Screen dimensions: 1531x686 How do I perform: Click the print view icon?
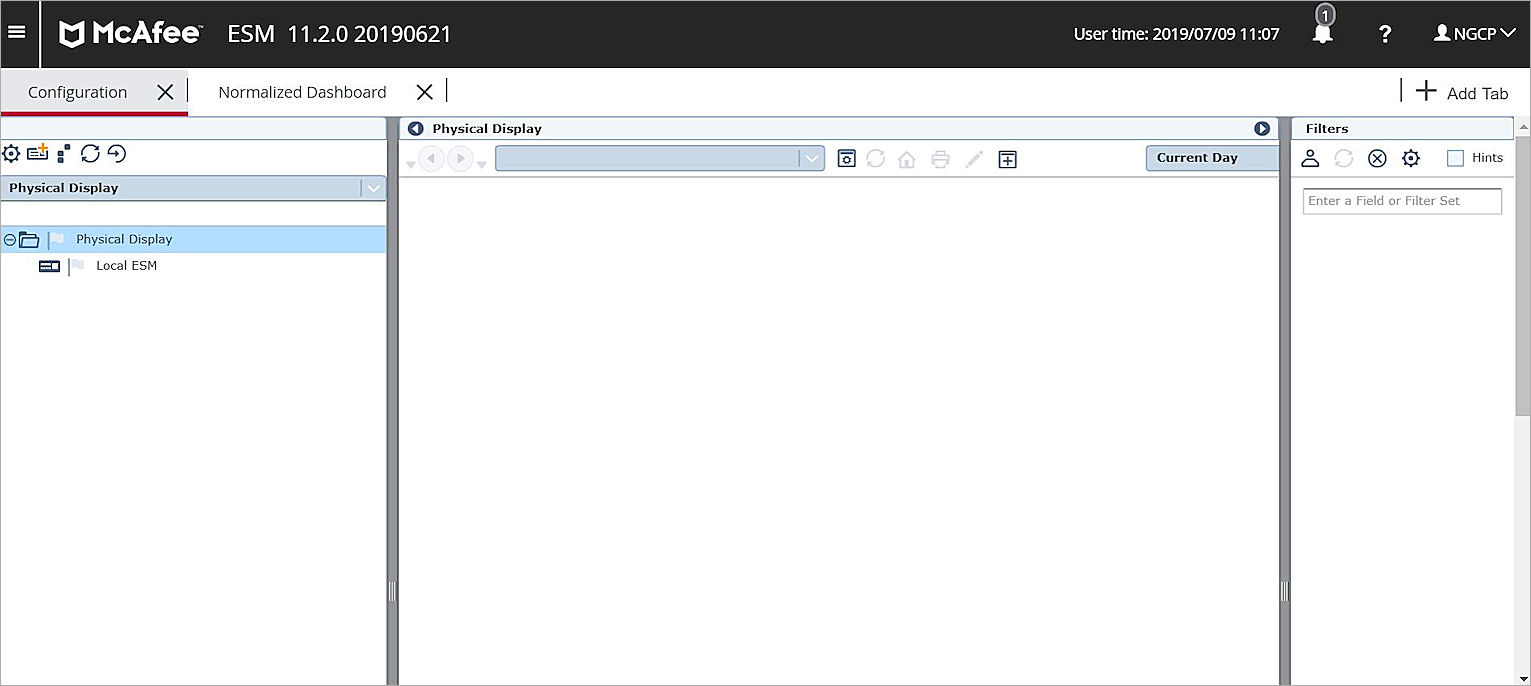click(x=940, y=158)
